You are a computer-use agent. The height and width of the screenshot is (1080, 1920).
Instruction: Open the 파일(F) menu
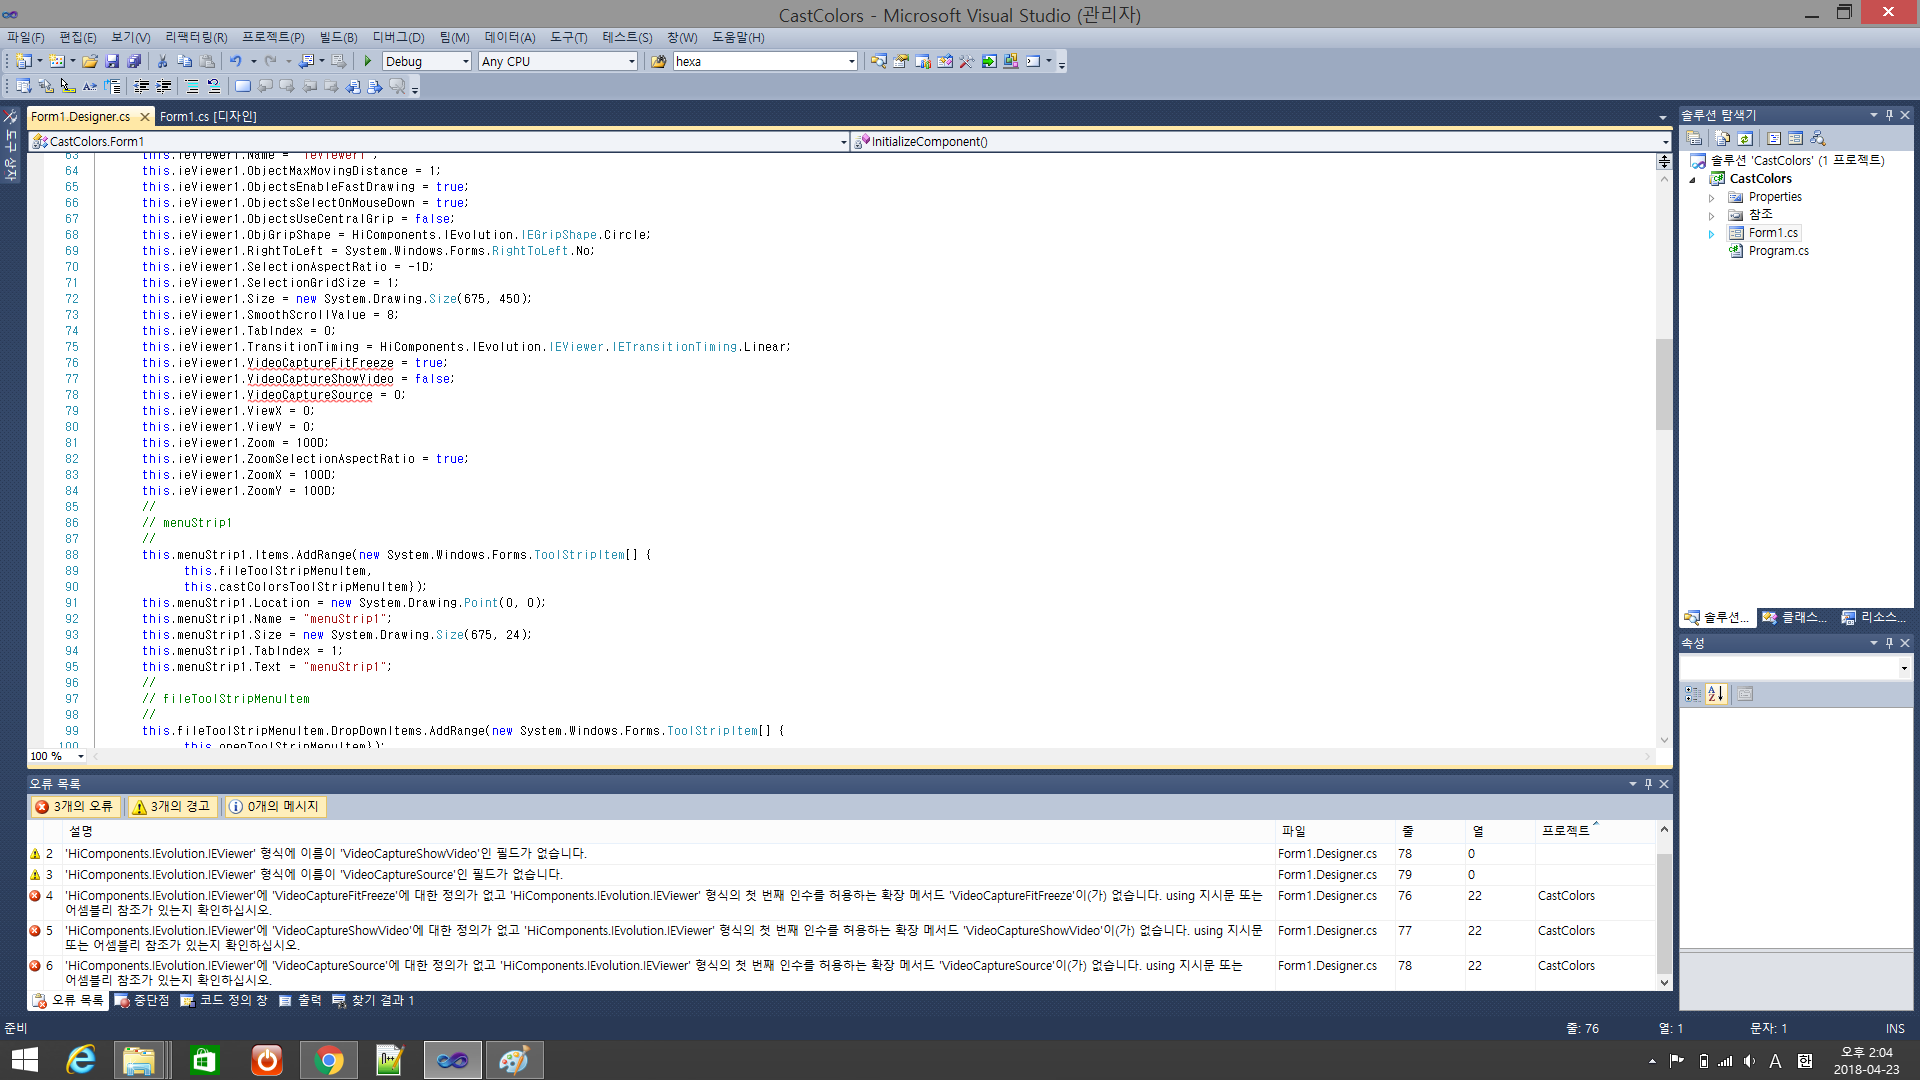point(26,37)
